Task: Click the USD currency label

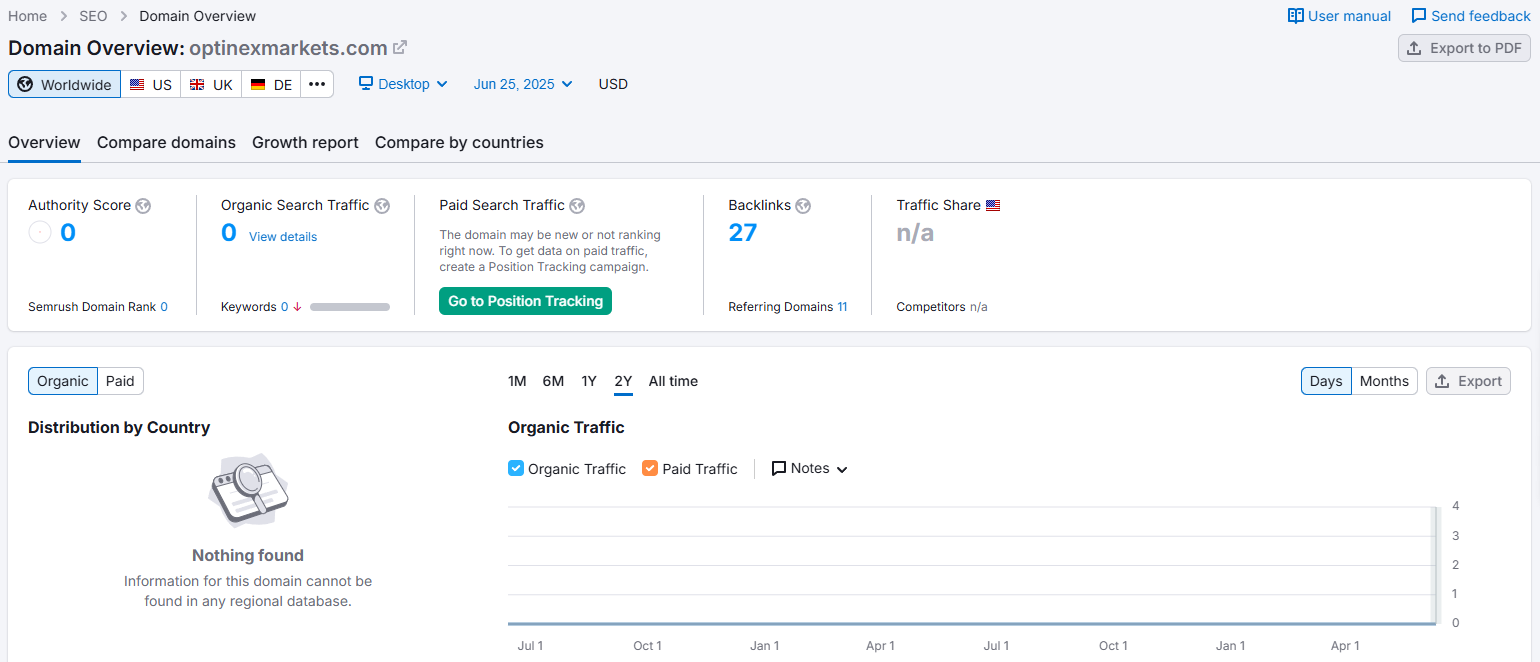Action: pos(613,84)
